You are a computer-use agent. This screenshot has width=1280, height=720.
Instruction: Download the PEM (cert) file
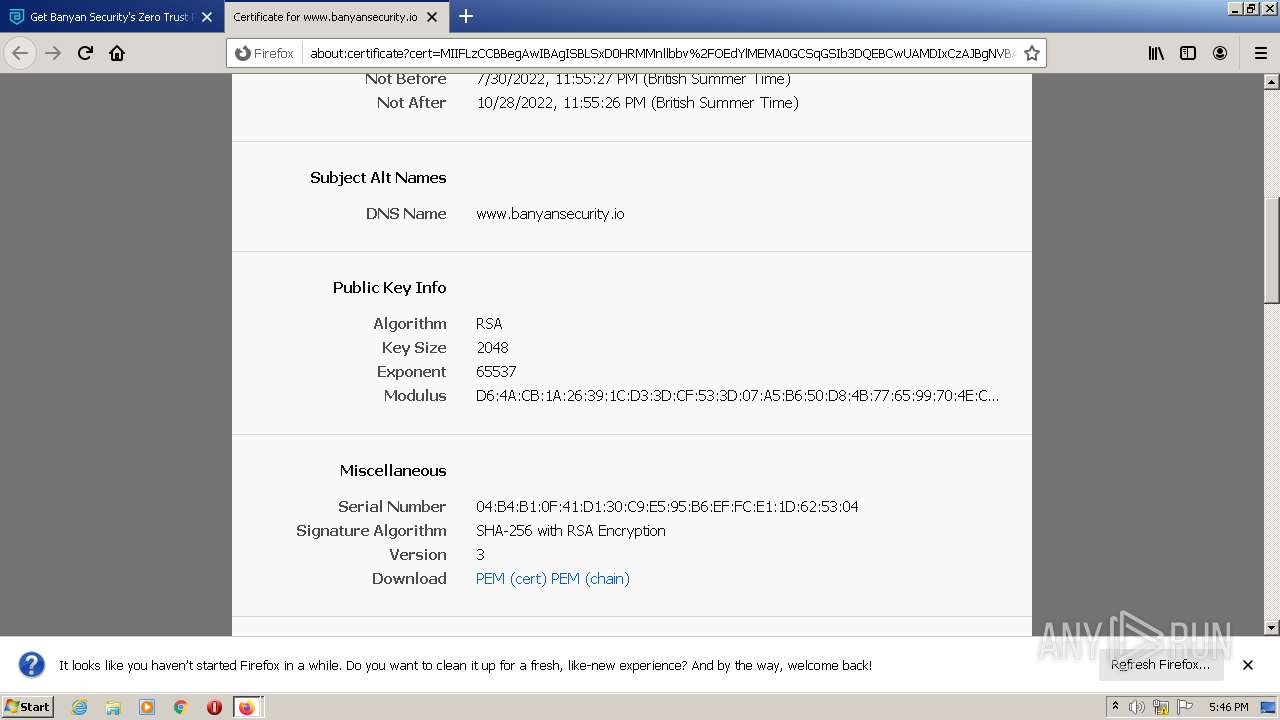(x=511, y=579)
